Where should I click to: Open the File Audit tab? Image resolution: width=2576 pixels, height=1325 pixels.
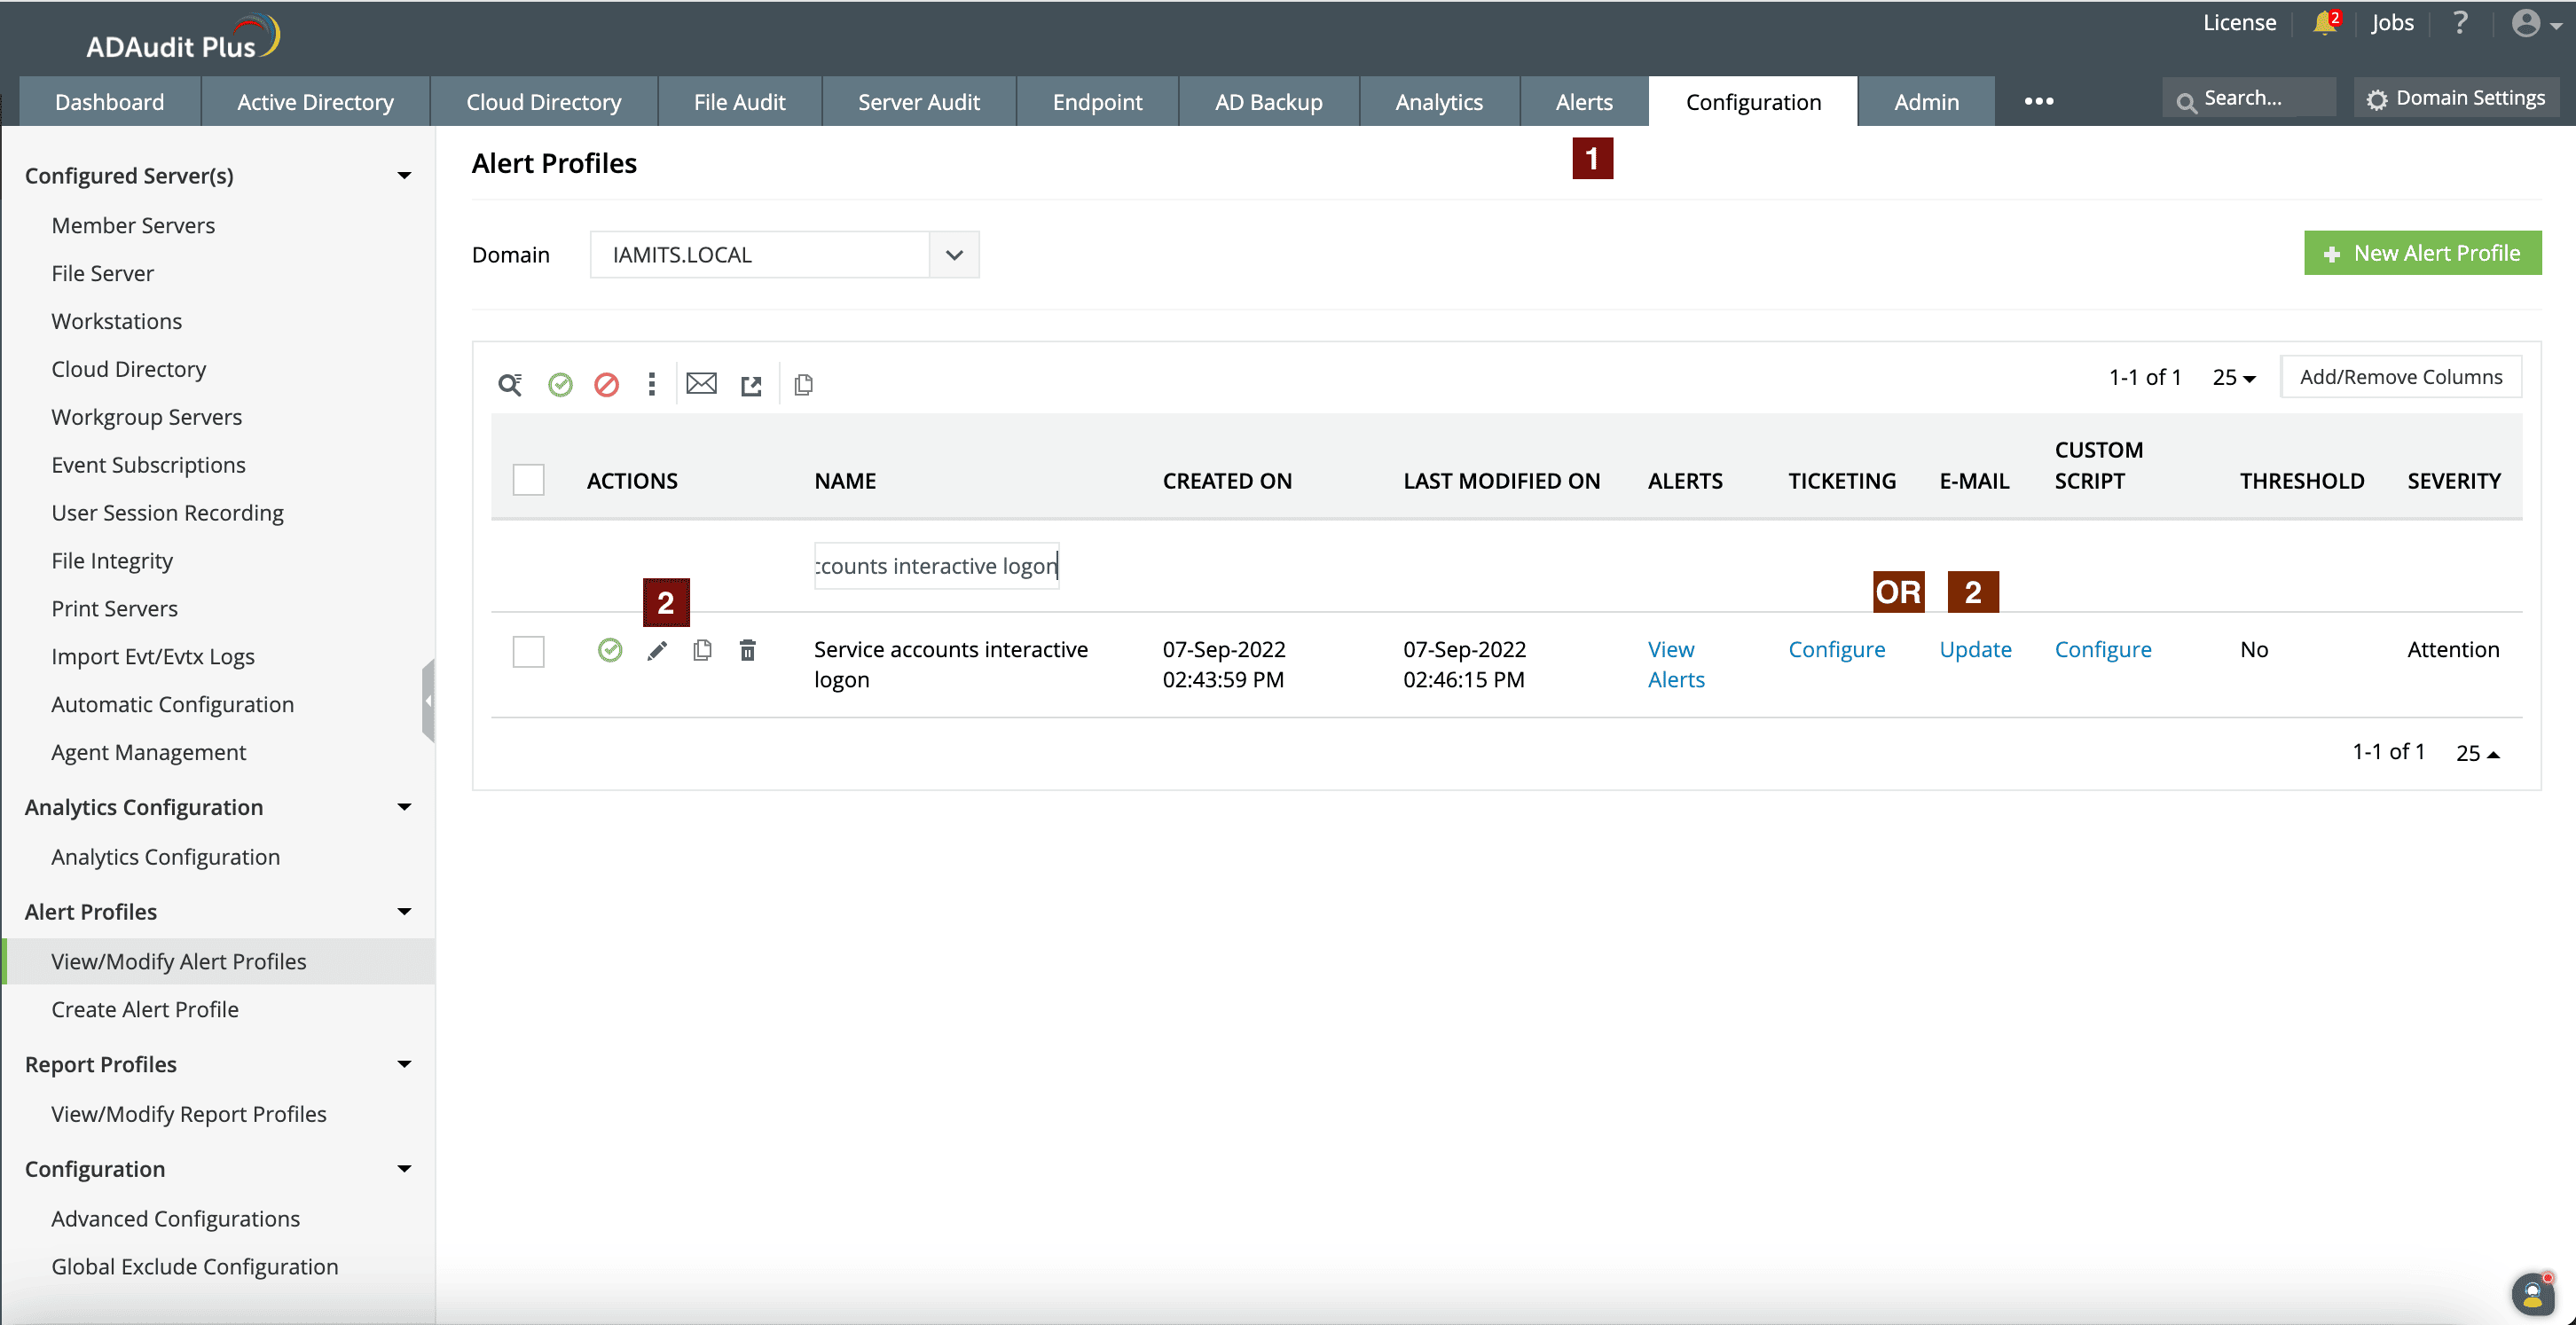coord(739,102)
